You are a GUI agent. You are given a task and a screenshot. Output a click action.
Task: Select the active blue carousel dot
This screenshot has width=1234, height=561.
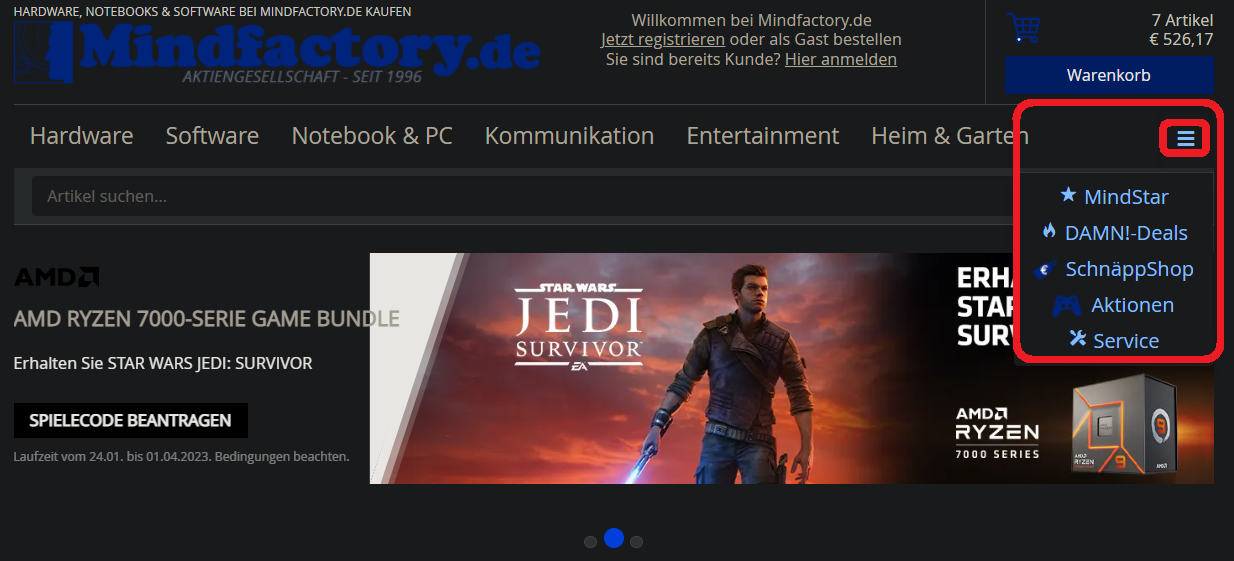coord(614,538)
